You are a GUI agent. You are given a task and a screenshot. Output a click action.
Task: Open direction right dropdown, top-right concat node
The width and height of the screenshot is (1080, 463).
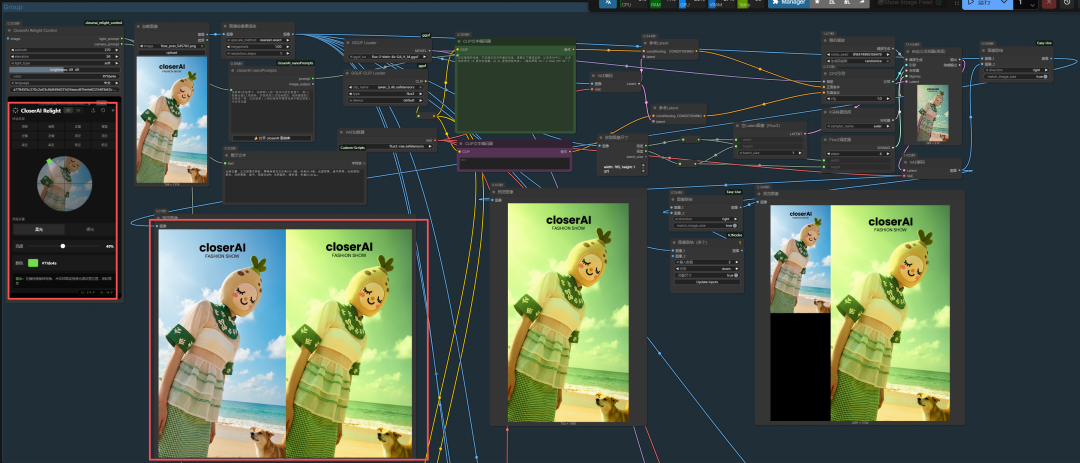[x=1016, y=70]
